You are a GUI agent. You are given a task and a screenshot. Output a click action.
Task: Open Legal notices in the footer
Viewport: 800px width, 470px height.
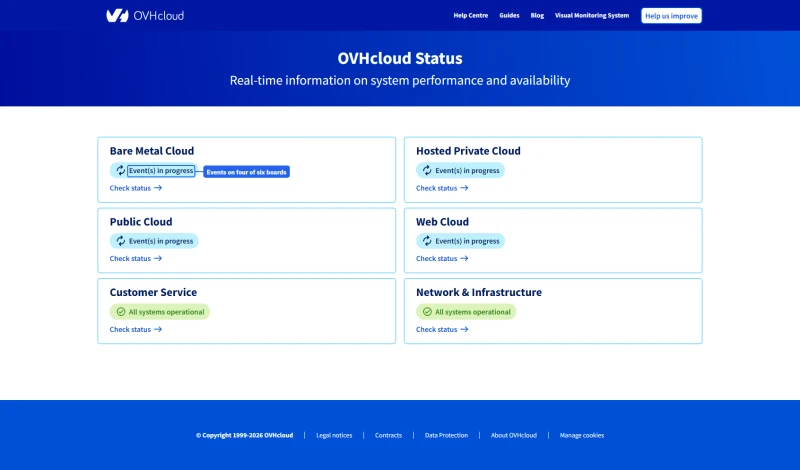click(x=334, y=435)
